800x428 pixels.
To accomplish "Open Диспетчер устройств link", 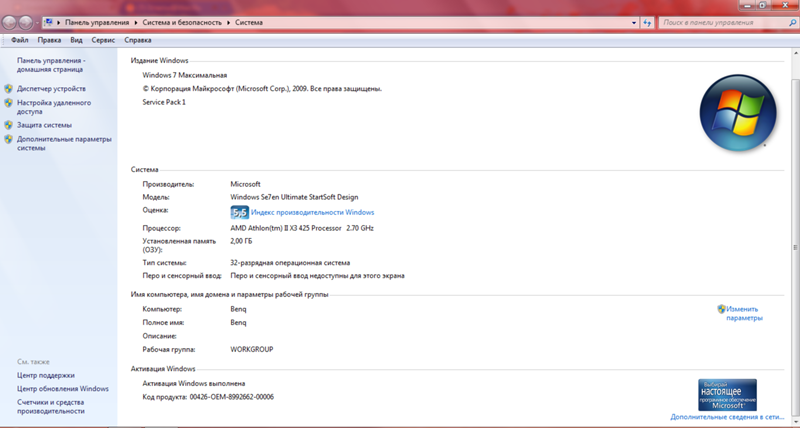I will coord(51,88).
